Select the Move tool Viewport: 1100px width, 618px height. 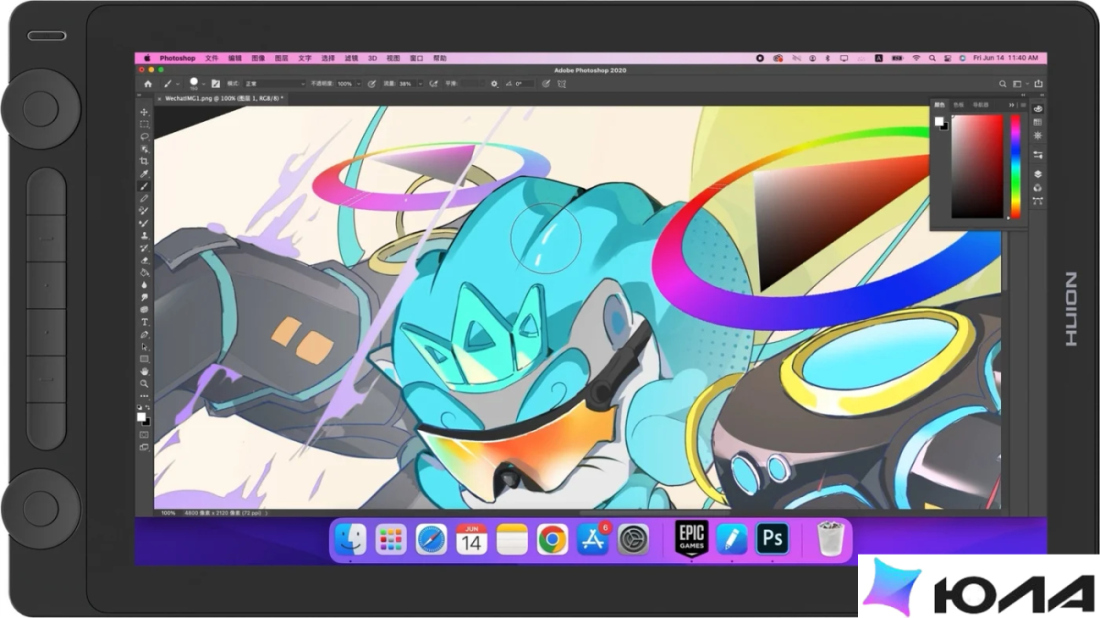145,112
